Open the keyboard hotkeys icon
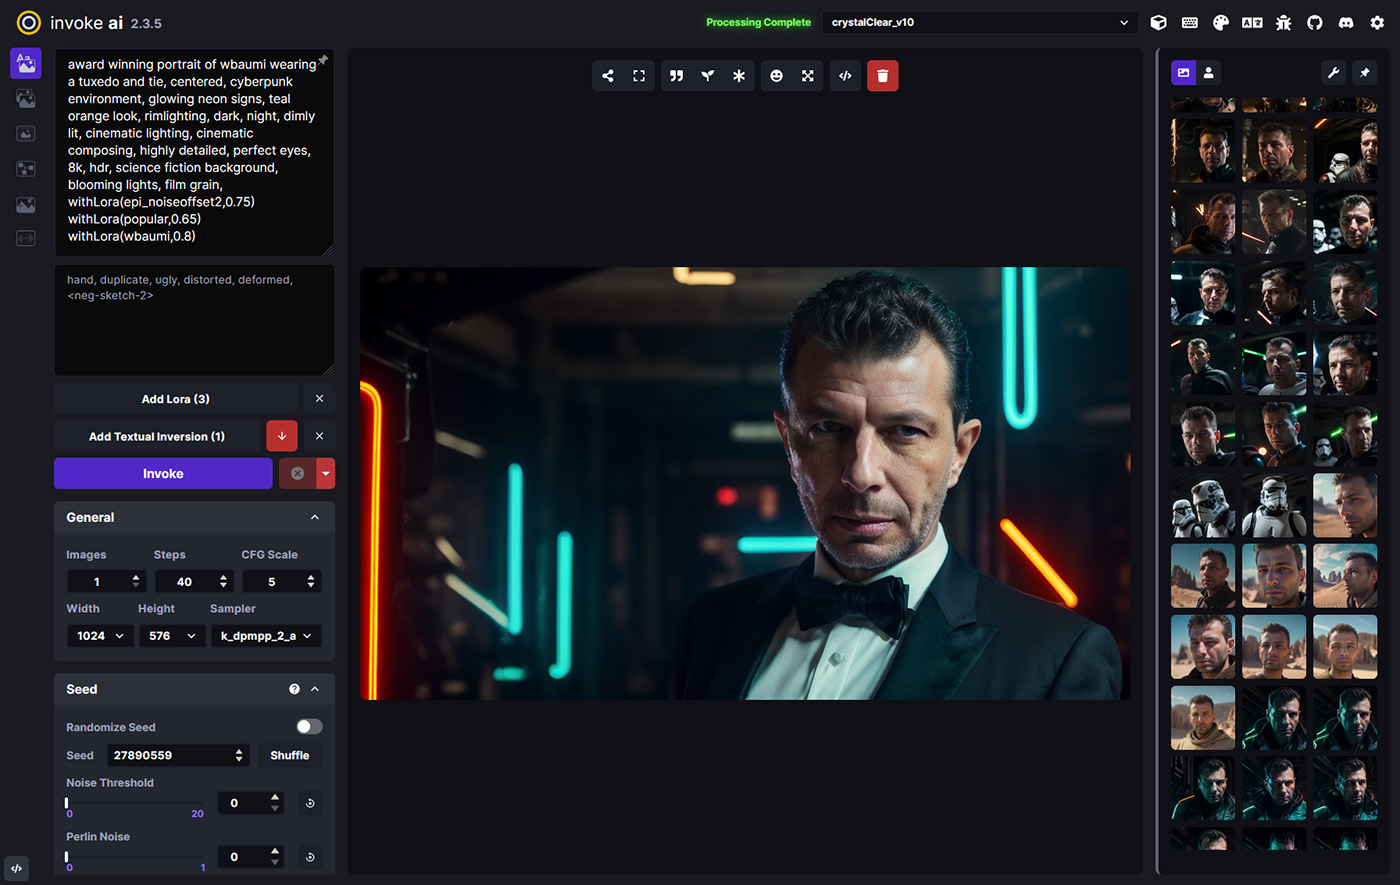Viewport: 1400px width, 885px height. [x=1190, y=22]
